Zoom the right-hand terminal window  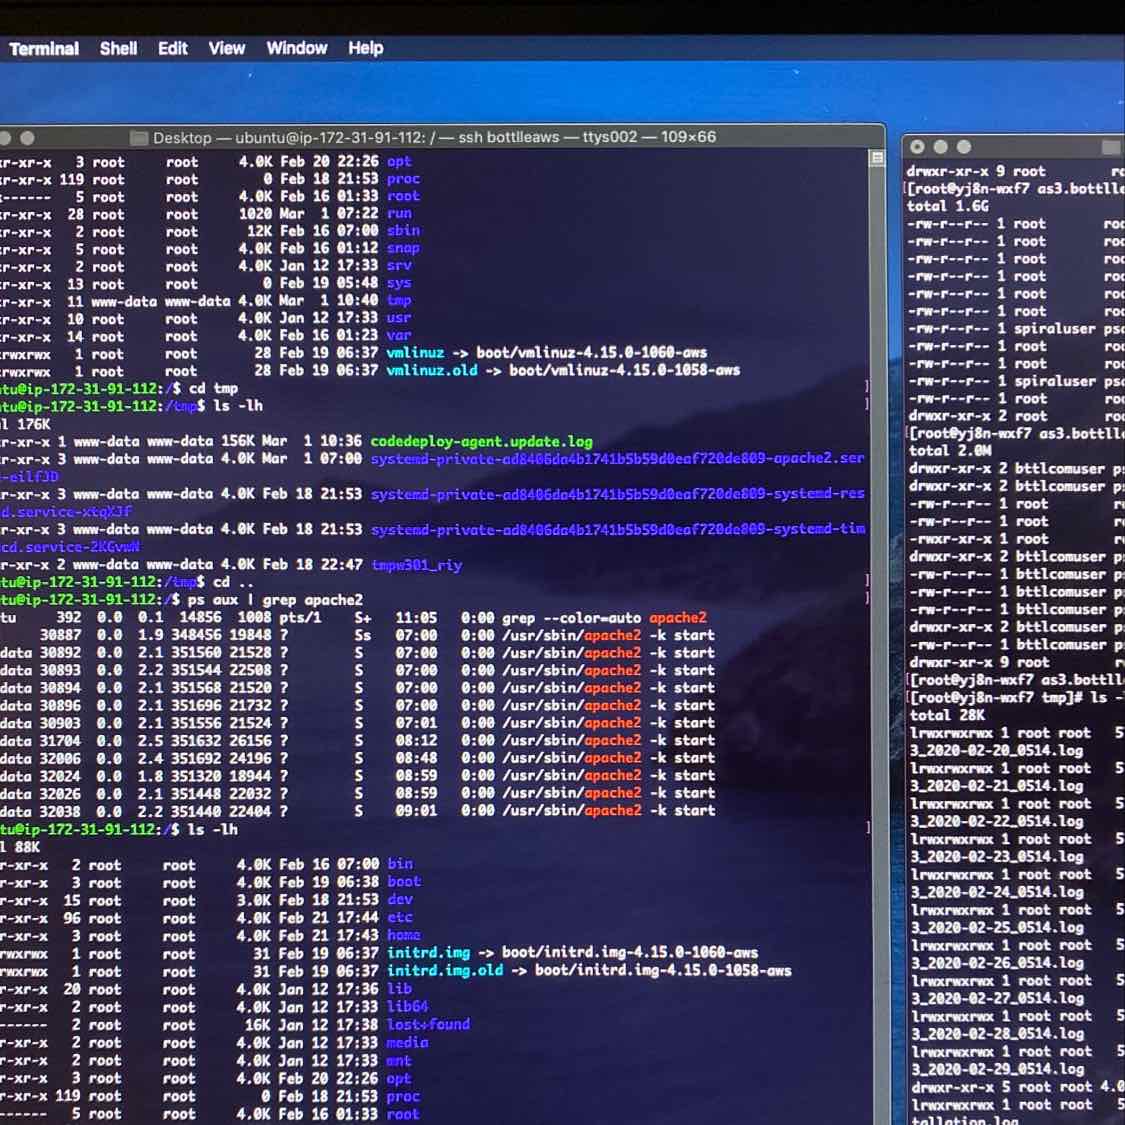(x=964, y=146)
